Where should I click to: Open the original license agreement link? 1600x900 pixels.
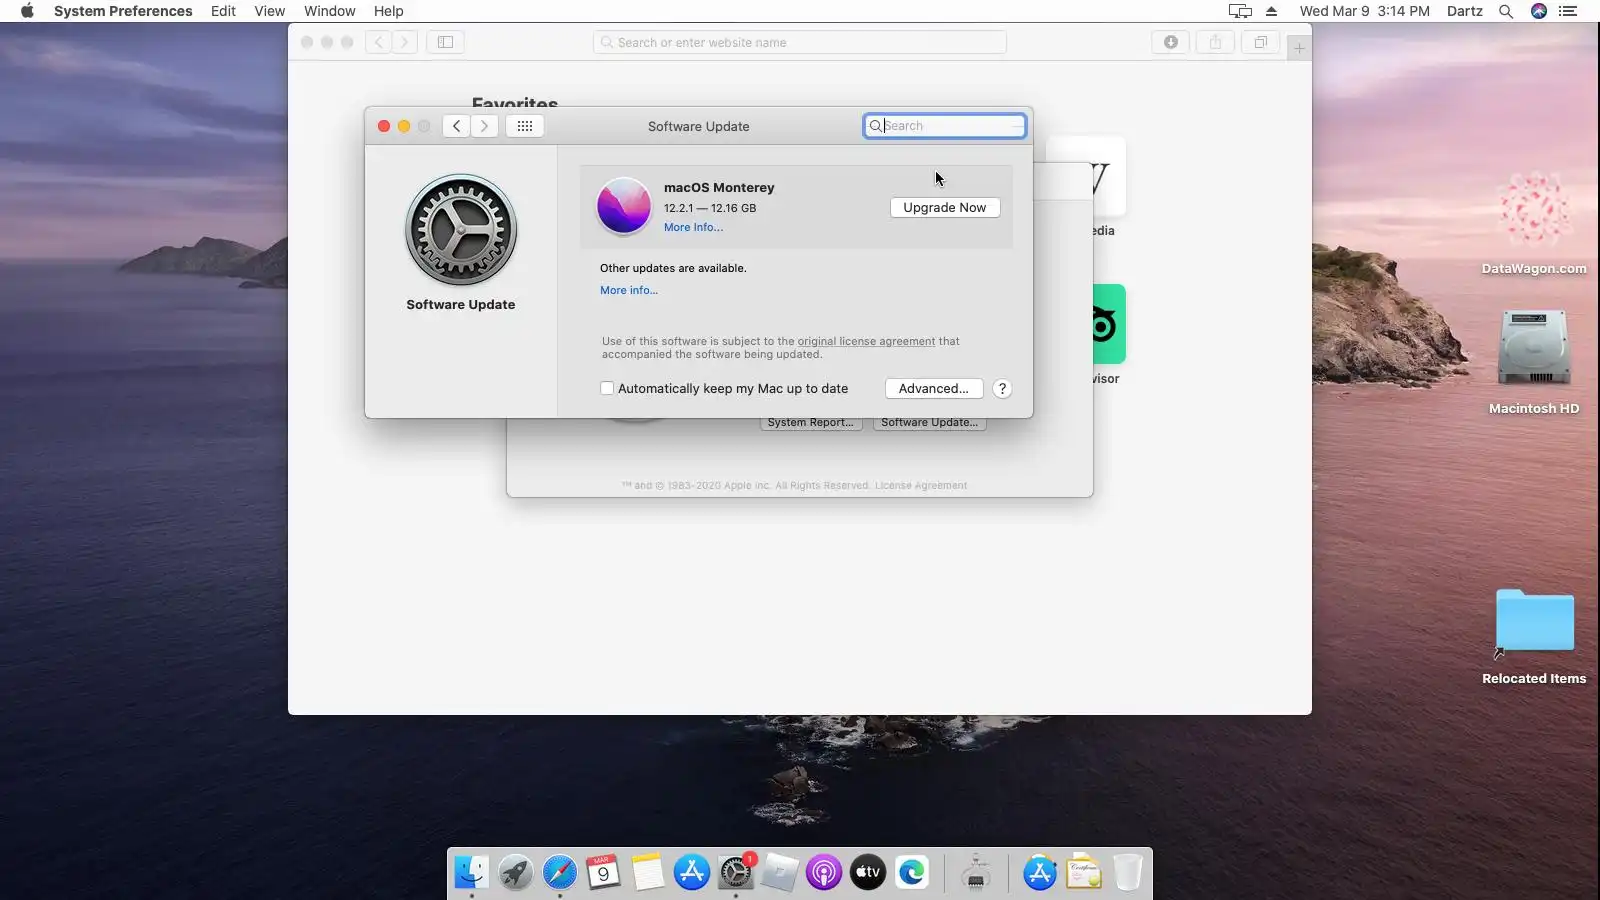pos(866,342)
